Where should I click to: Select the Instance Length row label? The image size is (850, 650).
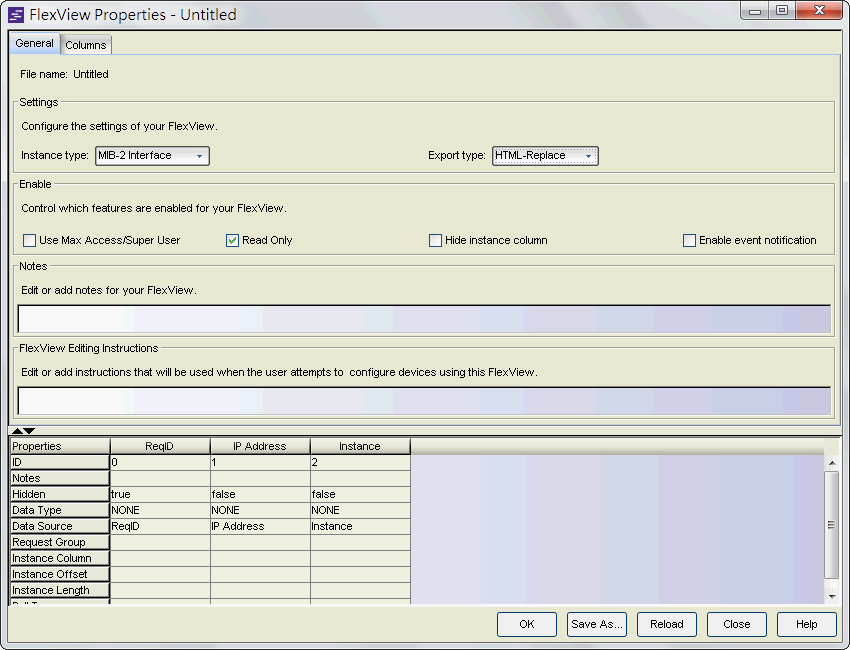point(60,590)
